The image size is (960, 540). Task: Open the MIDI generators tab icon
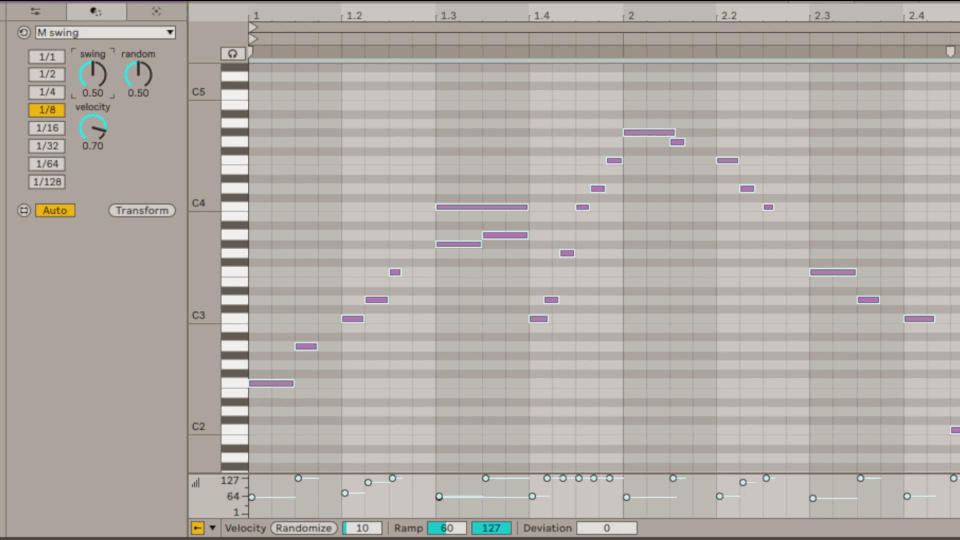(x=156, y=11)
